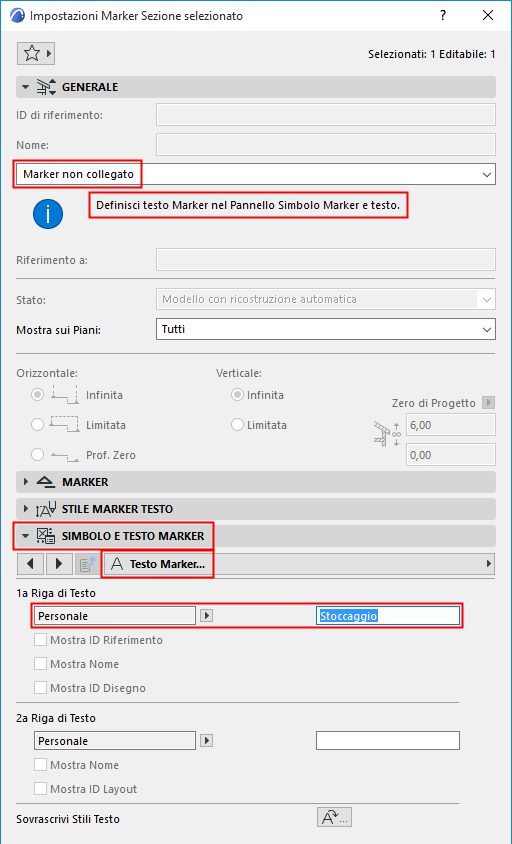The image size is (512, 844).
Task: Click the STILE MARKER TESTO panel icon
Action: [46, 509]
